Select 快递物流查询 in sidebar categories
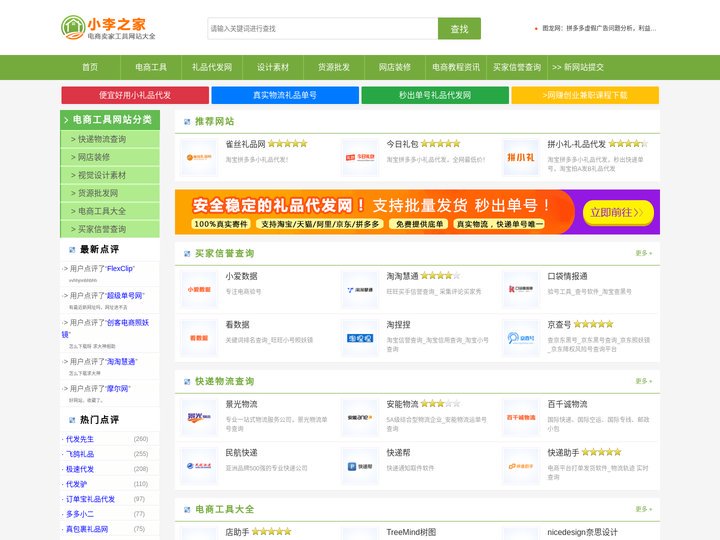 click(110, 139)
